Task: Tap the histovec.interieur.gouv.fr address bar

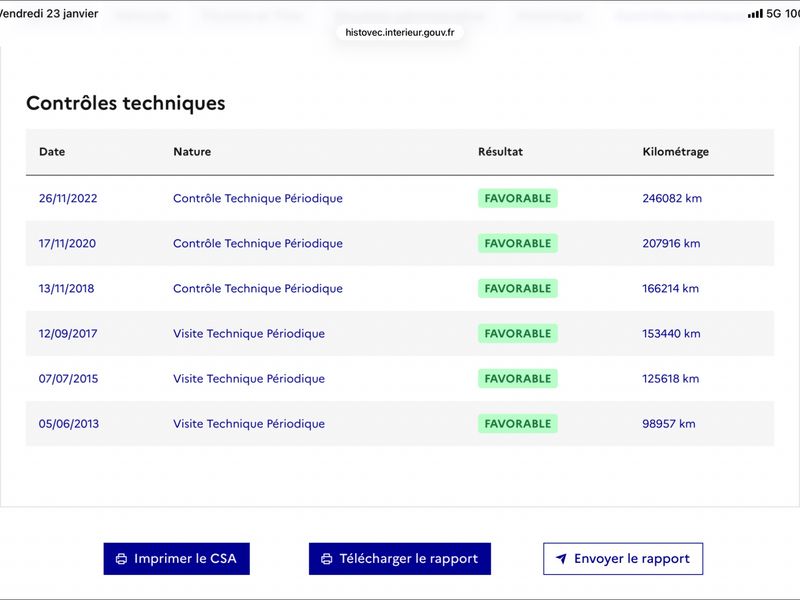Action: (x=400, y=32)
